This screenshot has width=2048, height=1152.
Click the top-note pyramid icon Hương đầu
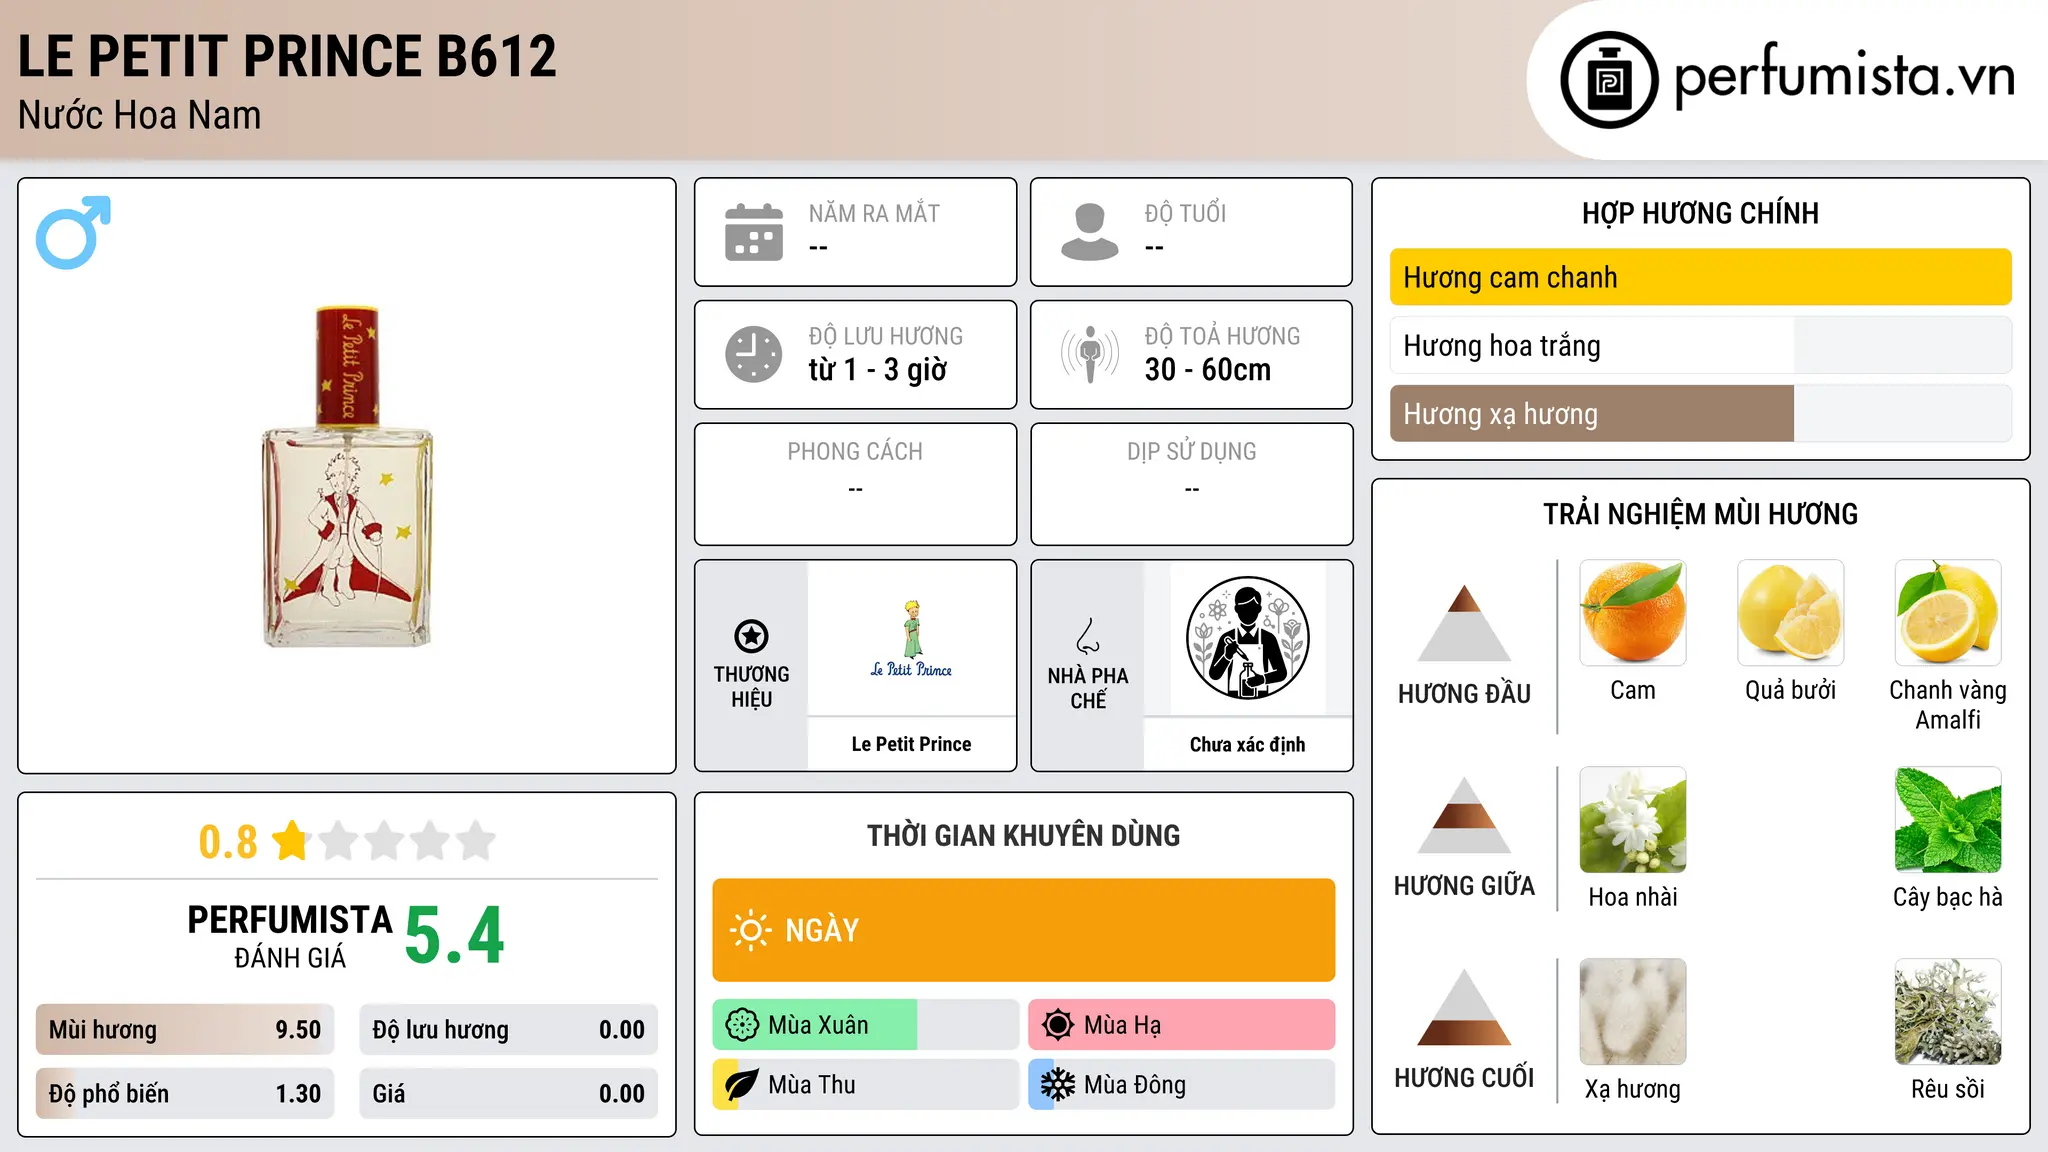tap(1464, 623)
